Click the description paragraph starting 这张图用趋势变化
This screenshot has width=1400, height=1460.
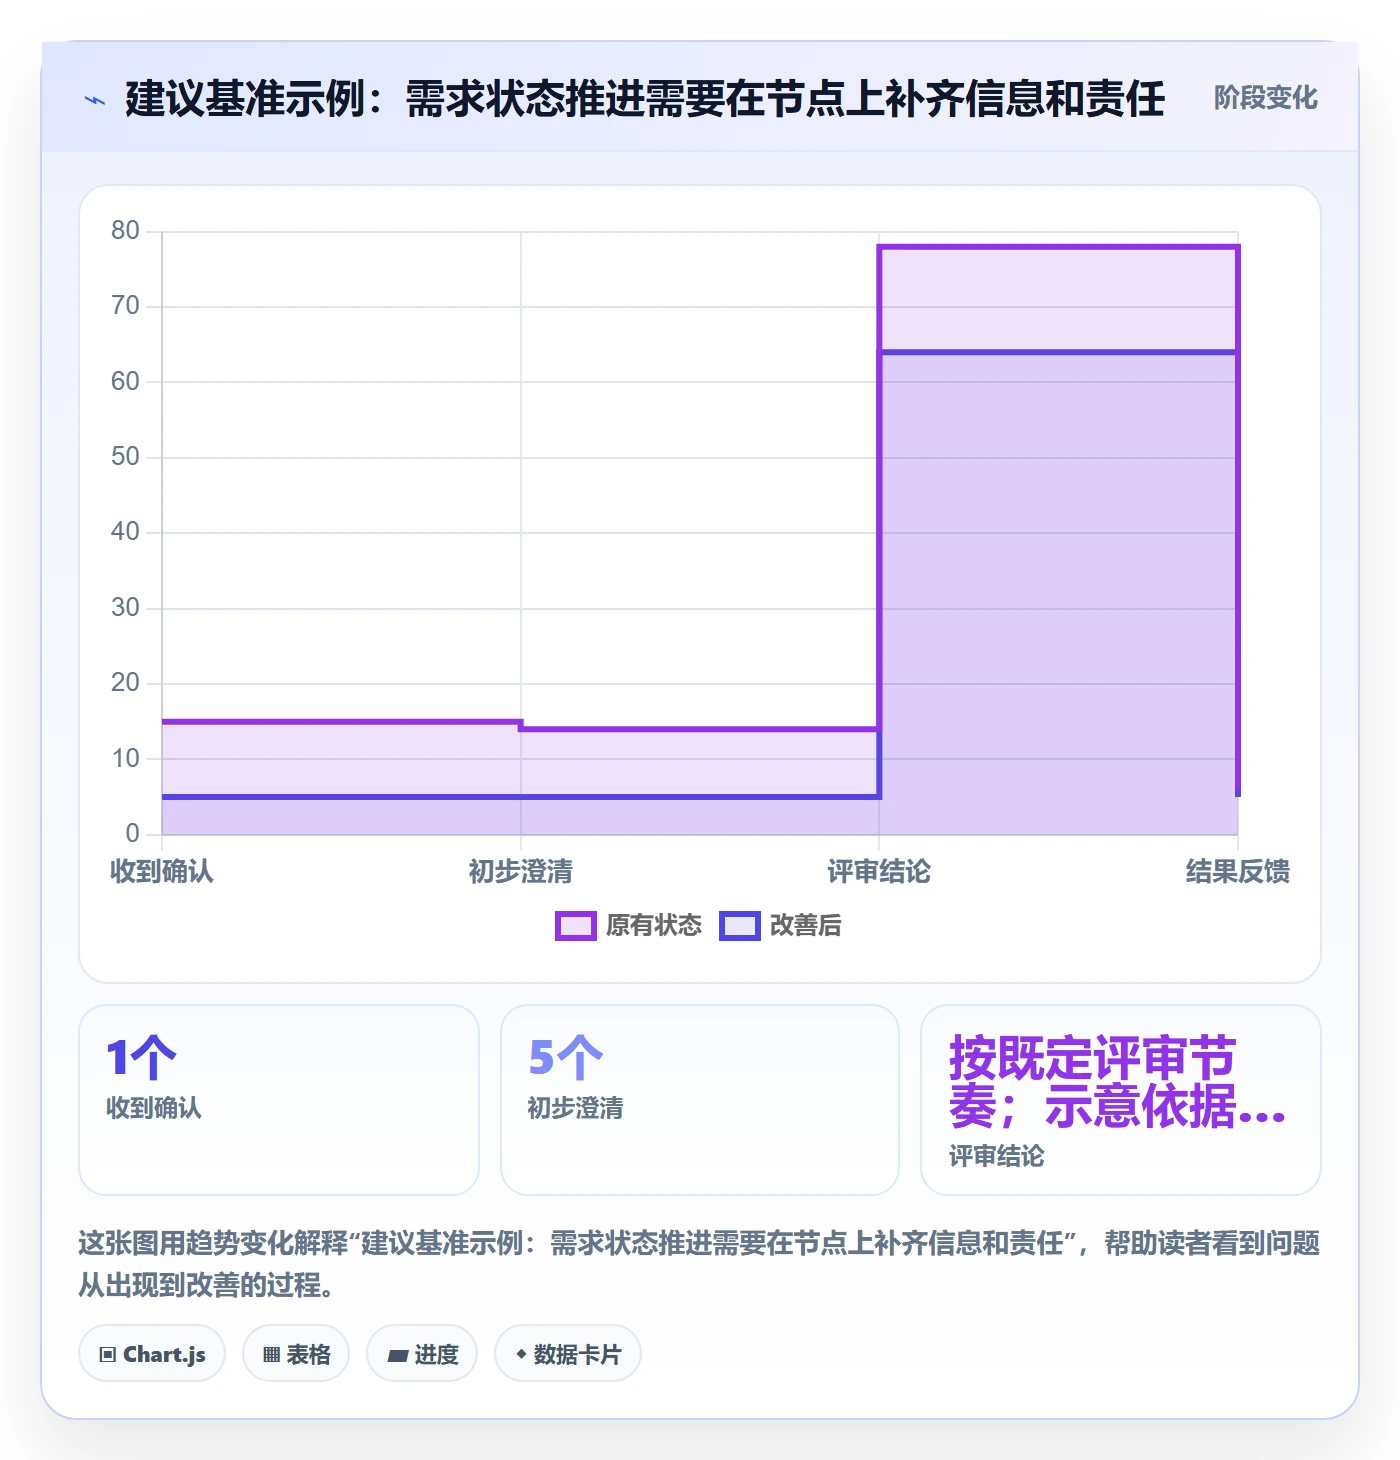[699, 1264]
